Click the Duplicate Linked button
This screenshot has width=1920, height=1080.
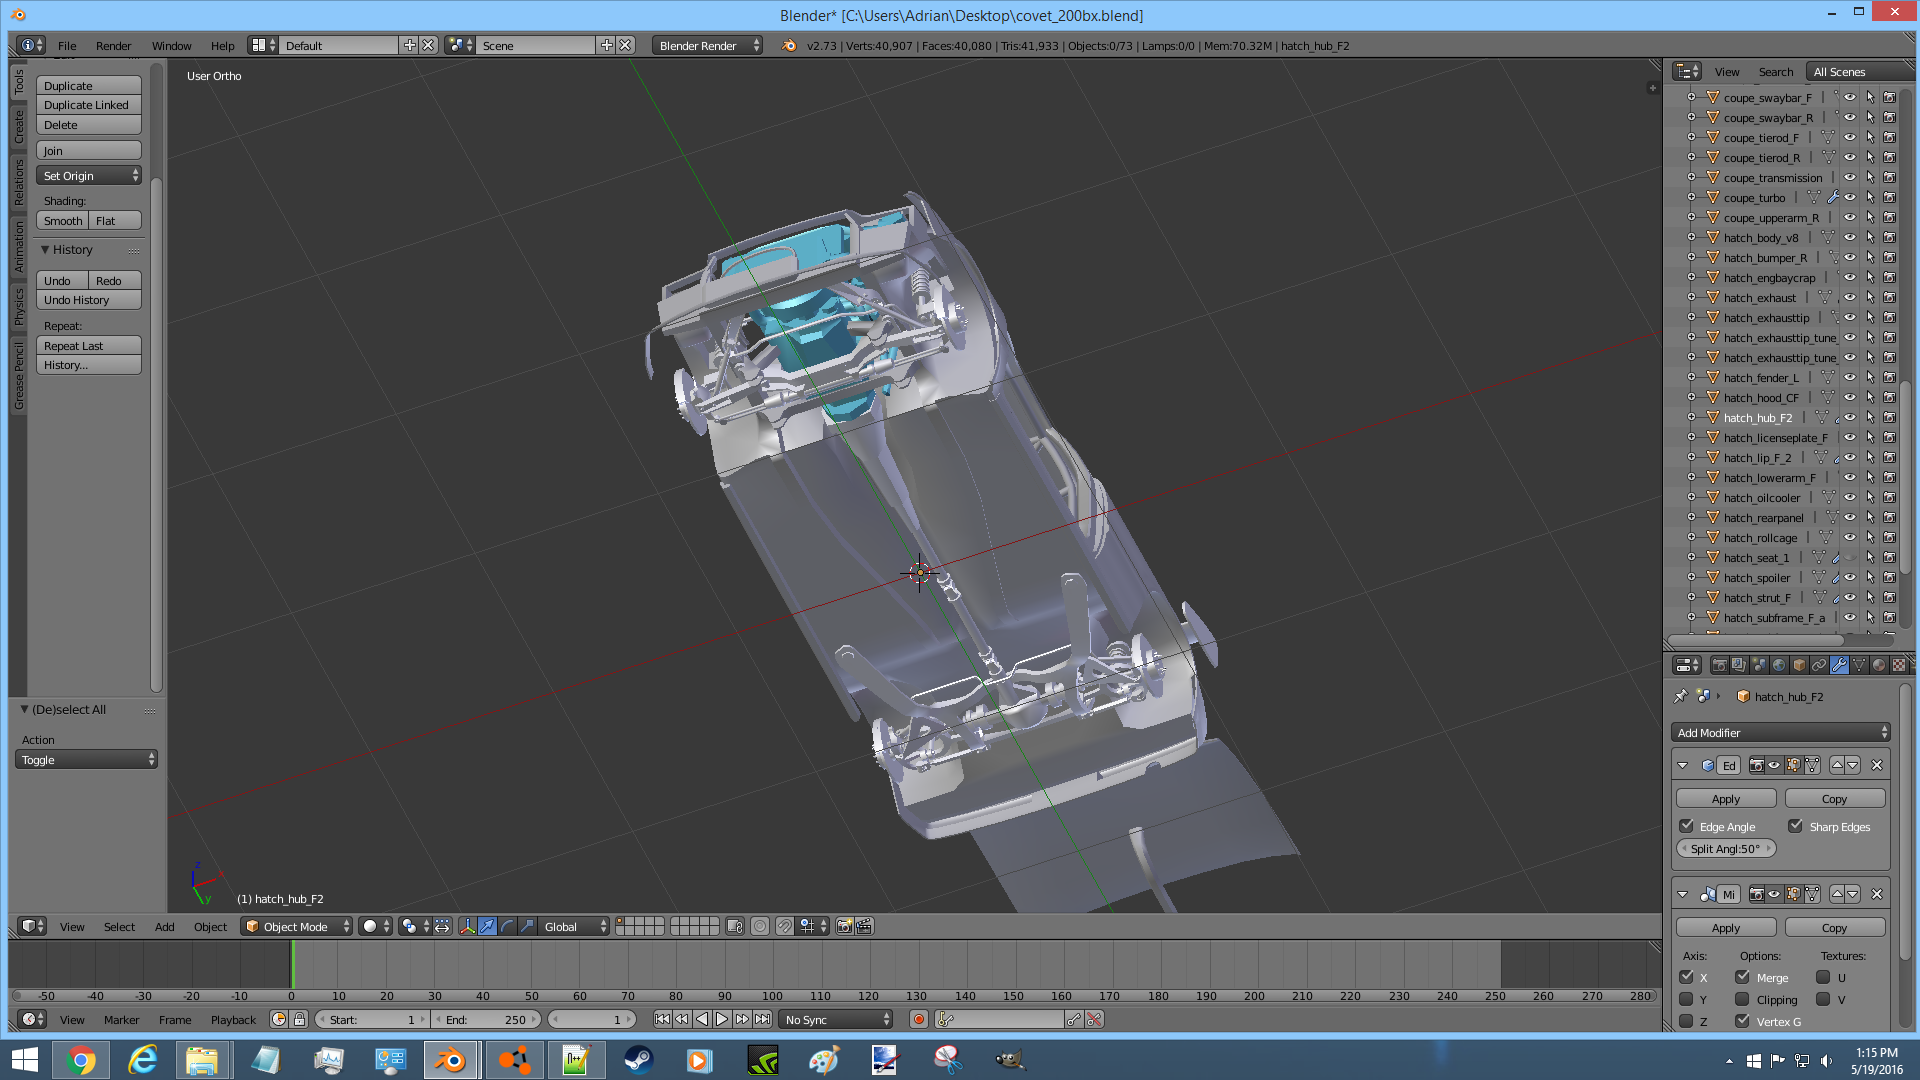click(x=89, y=105)
